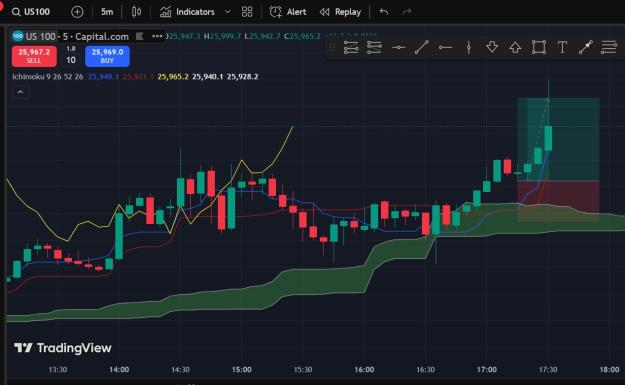Select the Trend Line drawing tool
This screenshot has width=625, height=385.
(421, 47)
